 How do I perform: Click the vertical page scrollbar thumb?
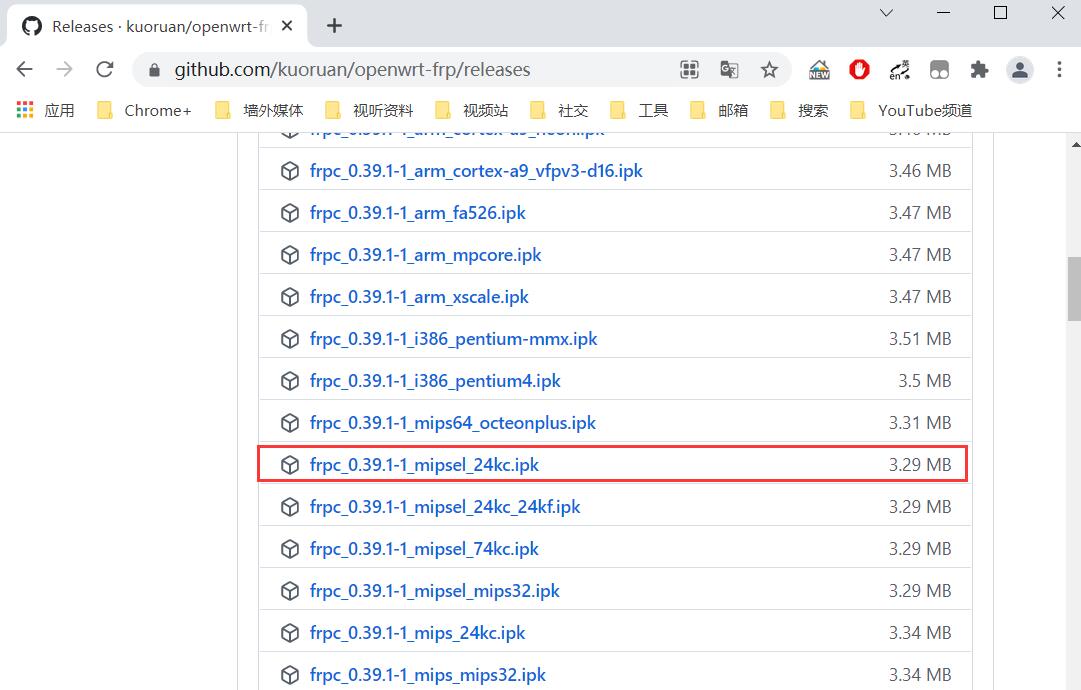[1073, 290]
